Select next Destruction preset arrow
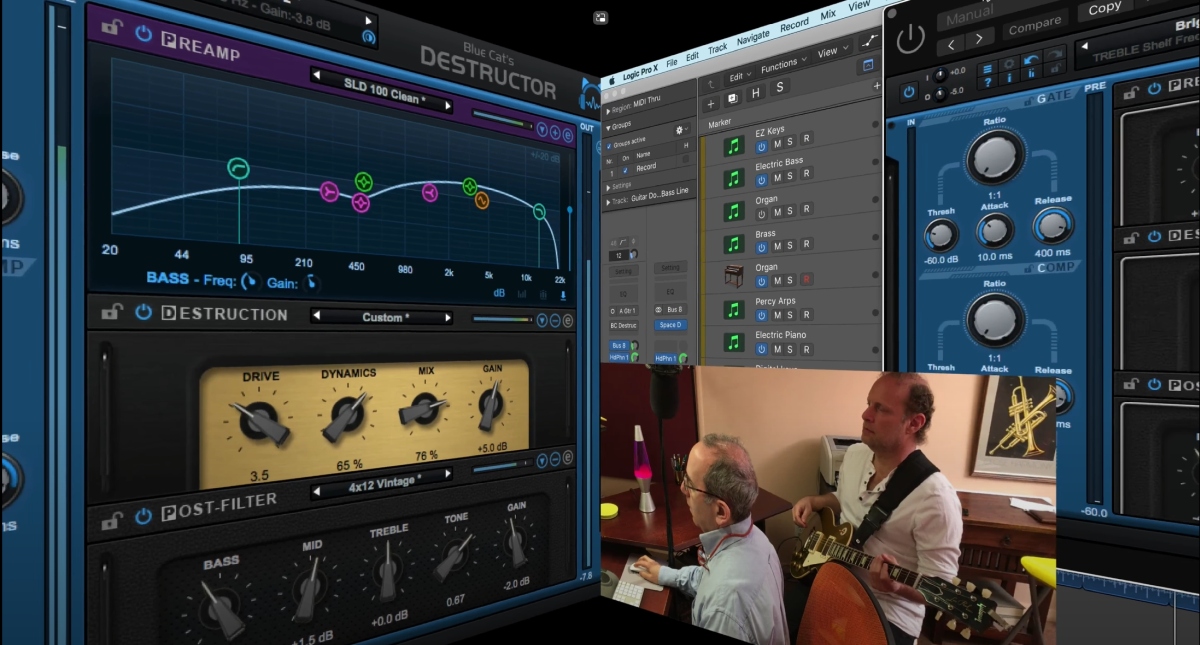 tap(448, 319)
